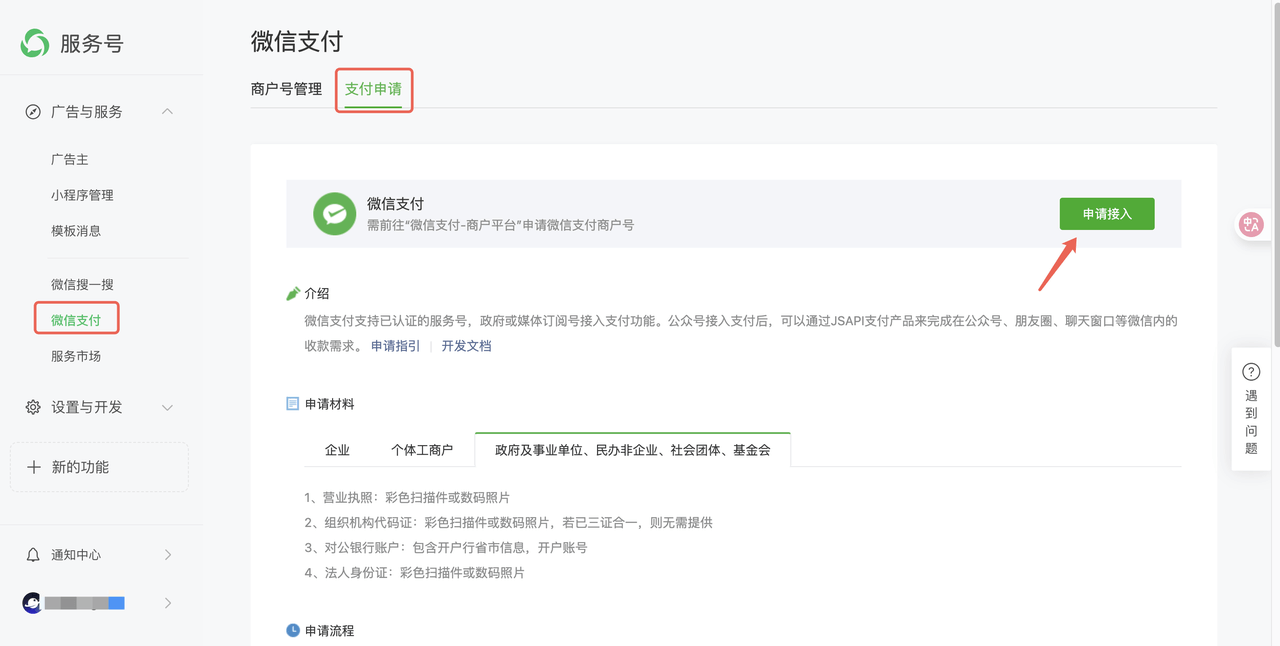This screenshot has height=646, width=1280.
Task: Select 小程序管理 in the sidebar
Action: (x=77, y=195)
